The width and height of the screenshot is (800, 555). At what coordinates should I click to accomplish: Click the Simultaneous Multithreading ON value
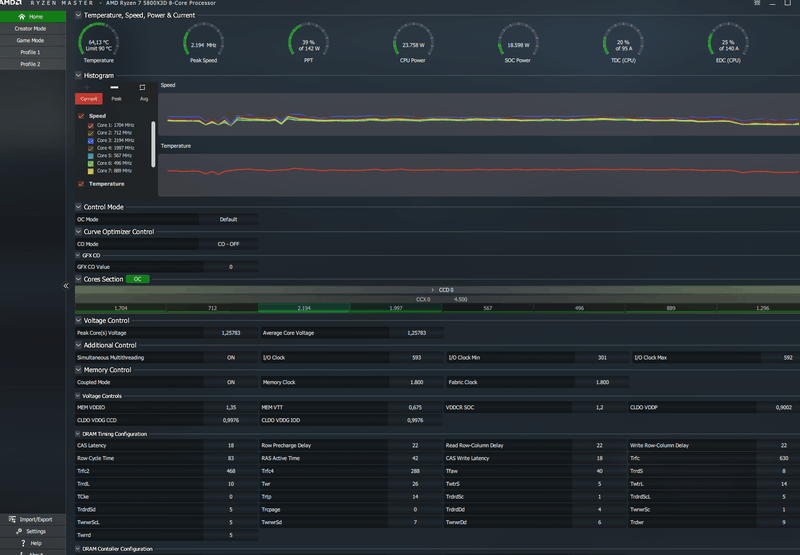[231, 358]
